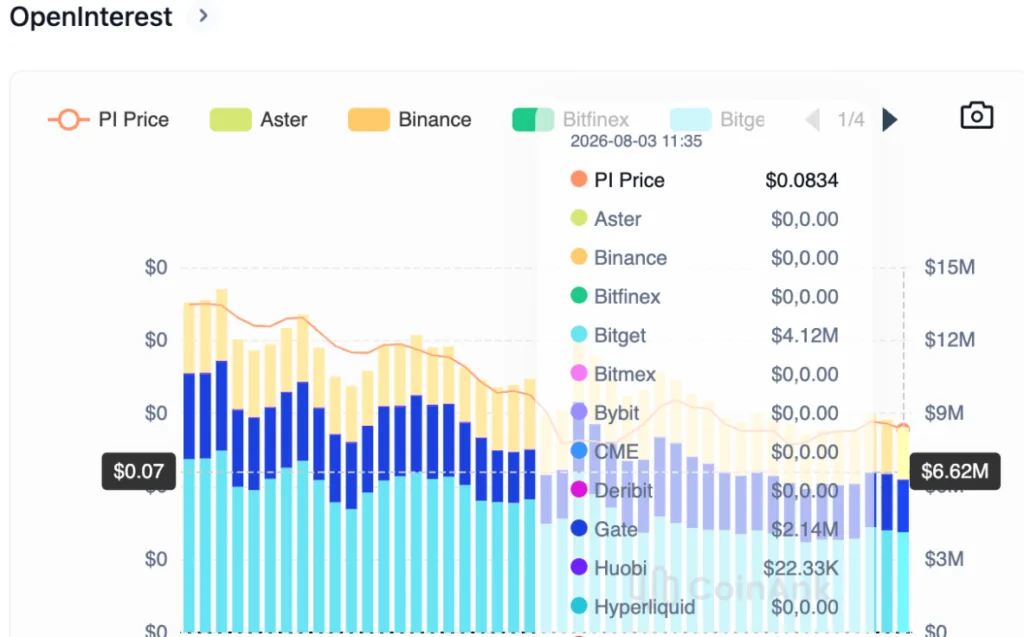Toggle Bitfinex series in legend
The image size is (1024, 637).
click(571, 120)
